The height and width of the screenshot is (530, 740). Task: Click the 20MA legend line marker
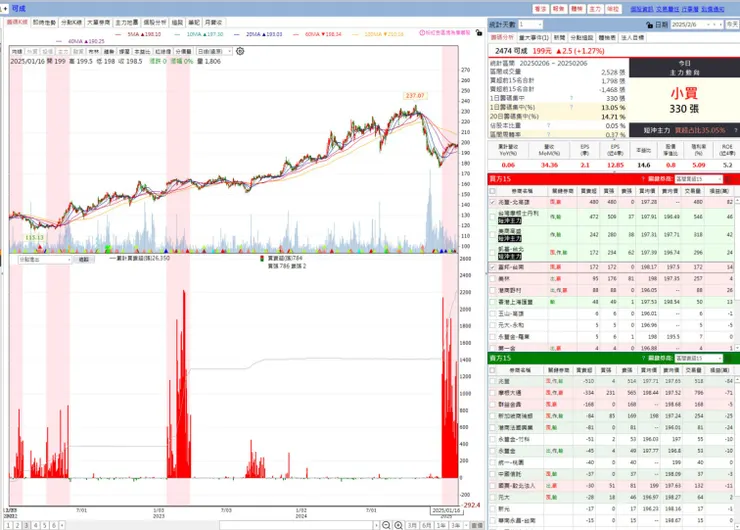[x=236, y=34]
